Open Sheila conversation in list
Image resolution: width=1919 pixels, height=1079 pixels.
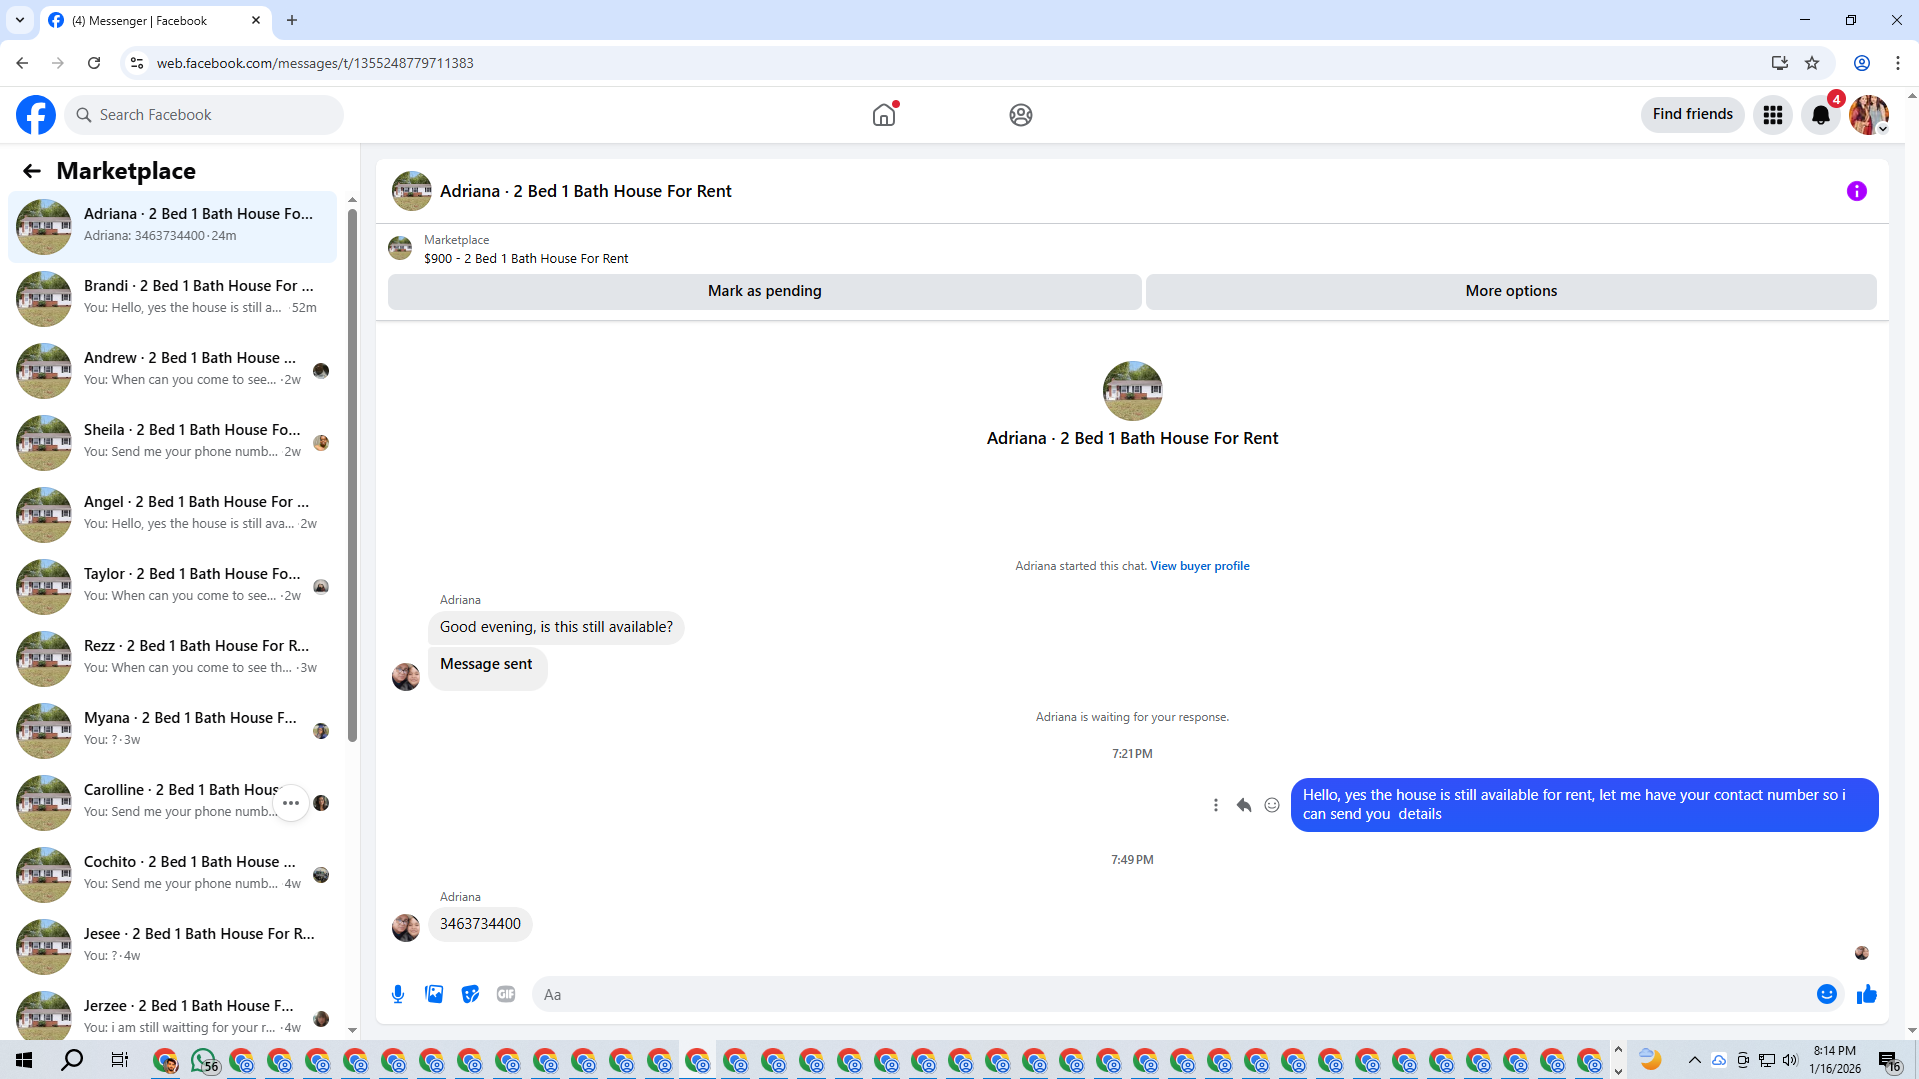(172, 442)
